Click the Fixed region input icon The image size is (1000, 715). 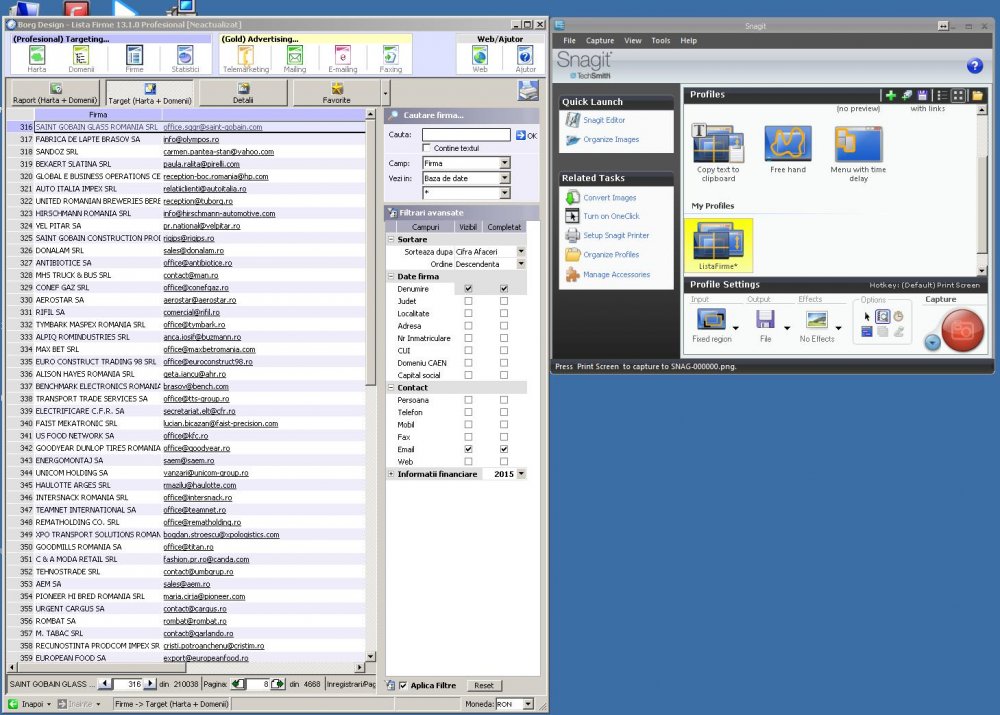pyautogui.click(x=711, y=319)
